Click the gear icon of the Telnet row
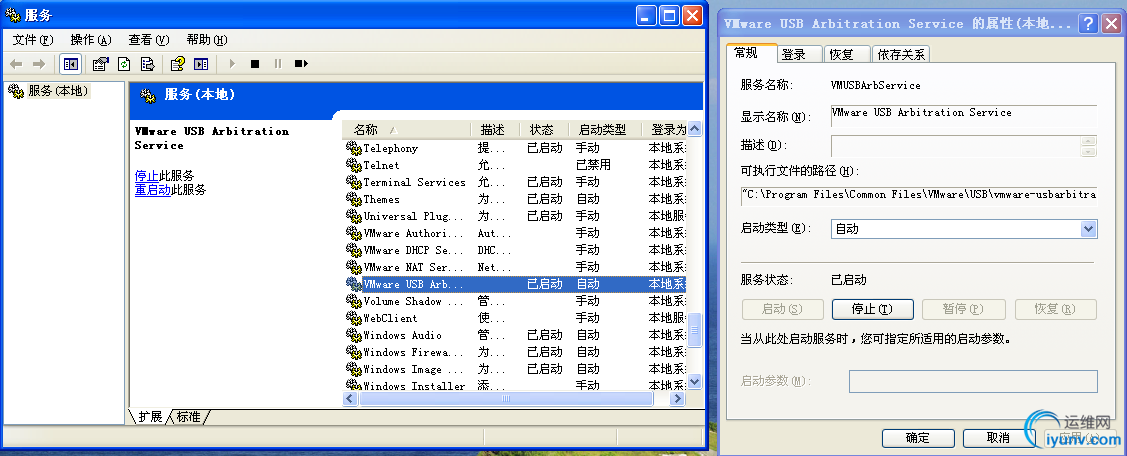1127x456 pixels. tap(354, 165)
